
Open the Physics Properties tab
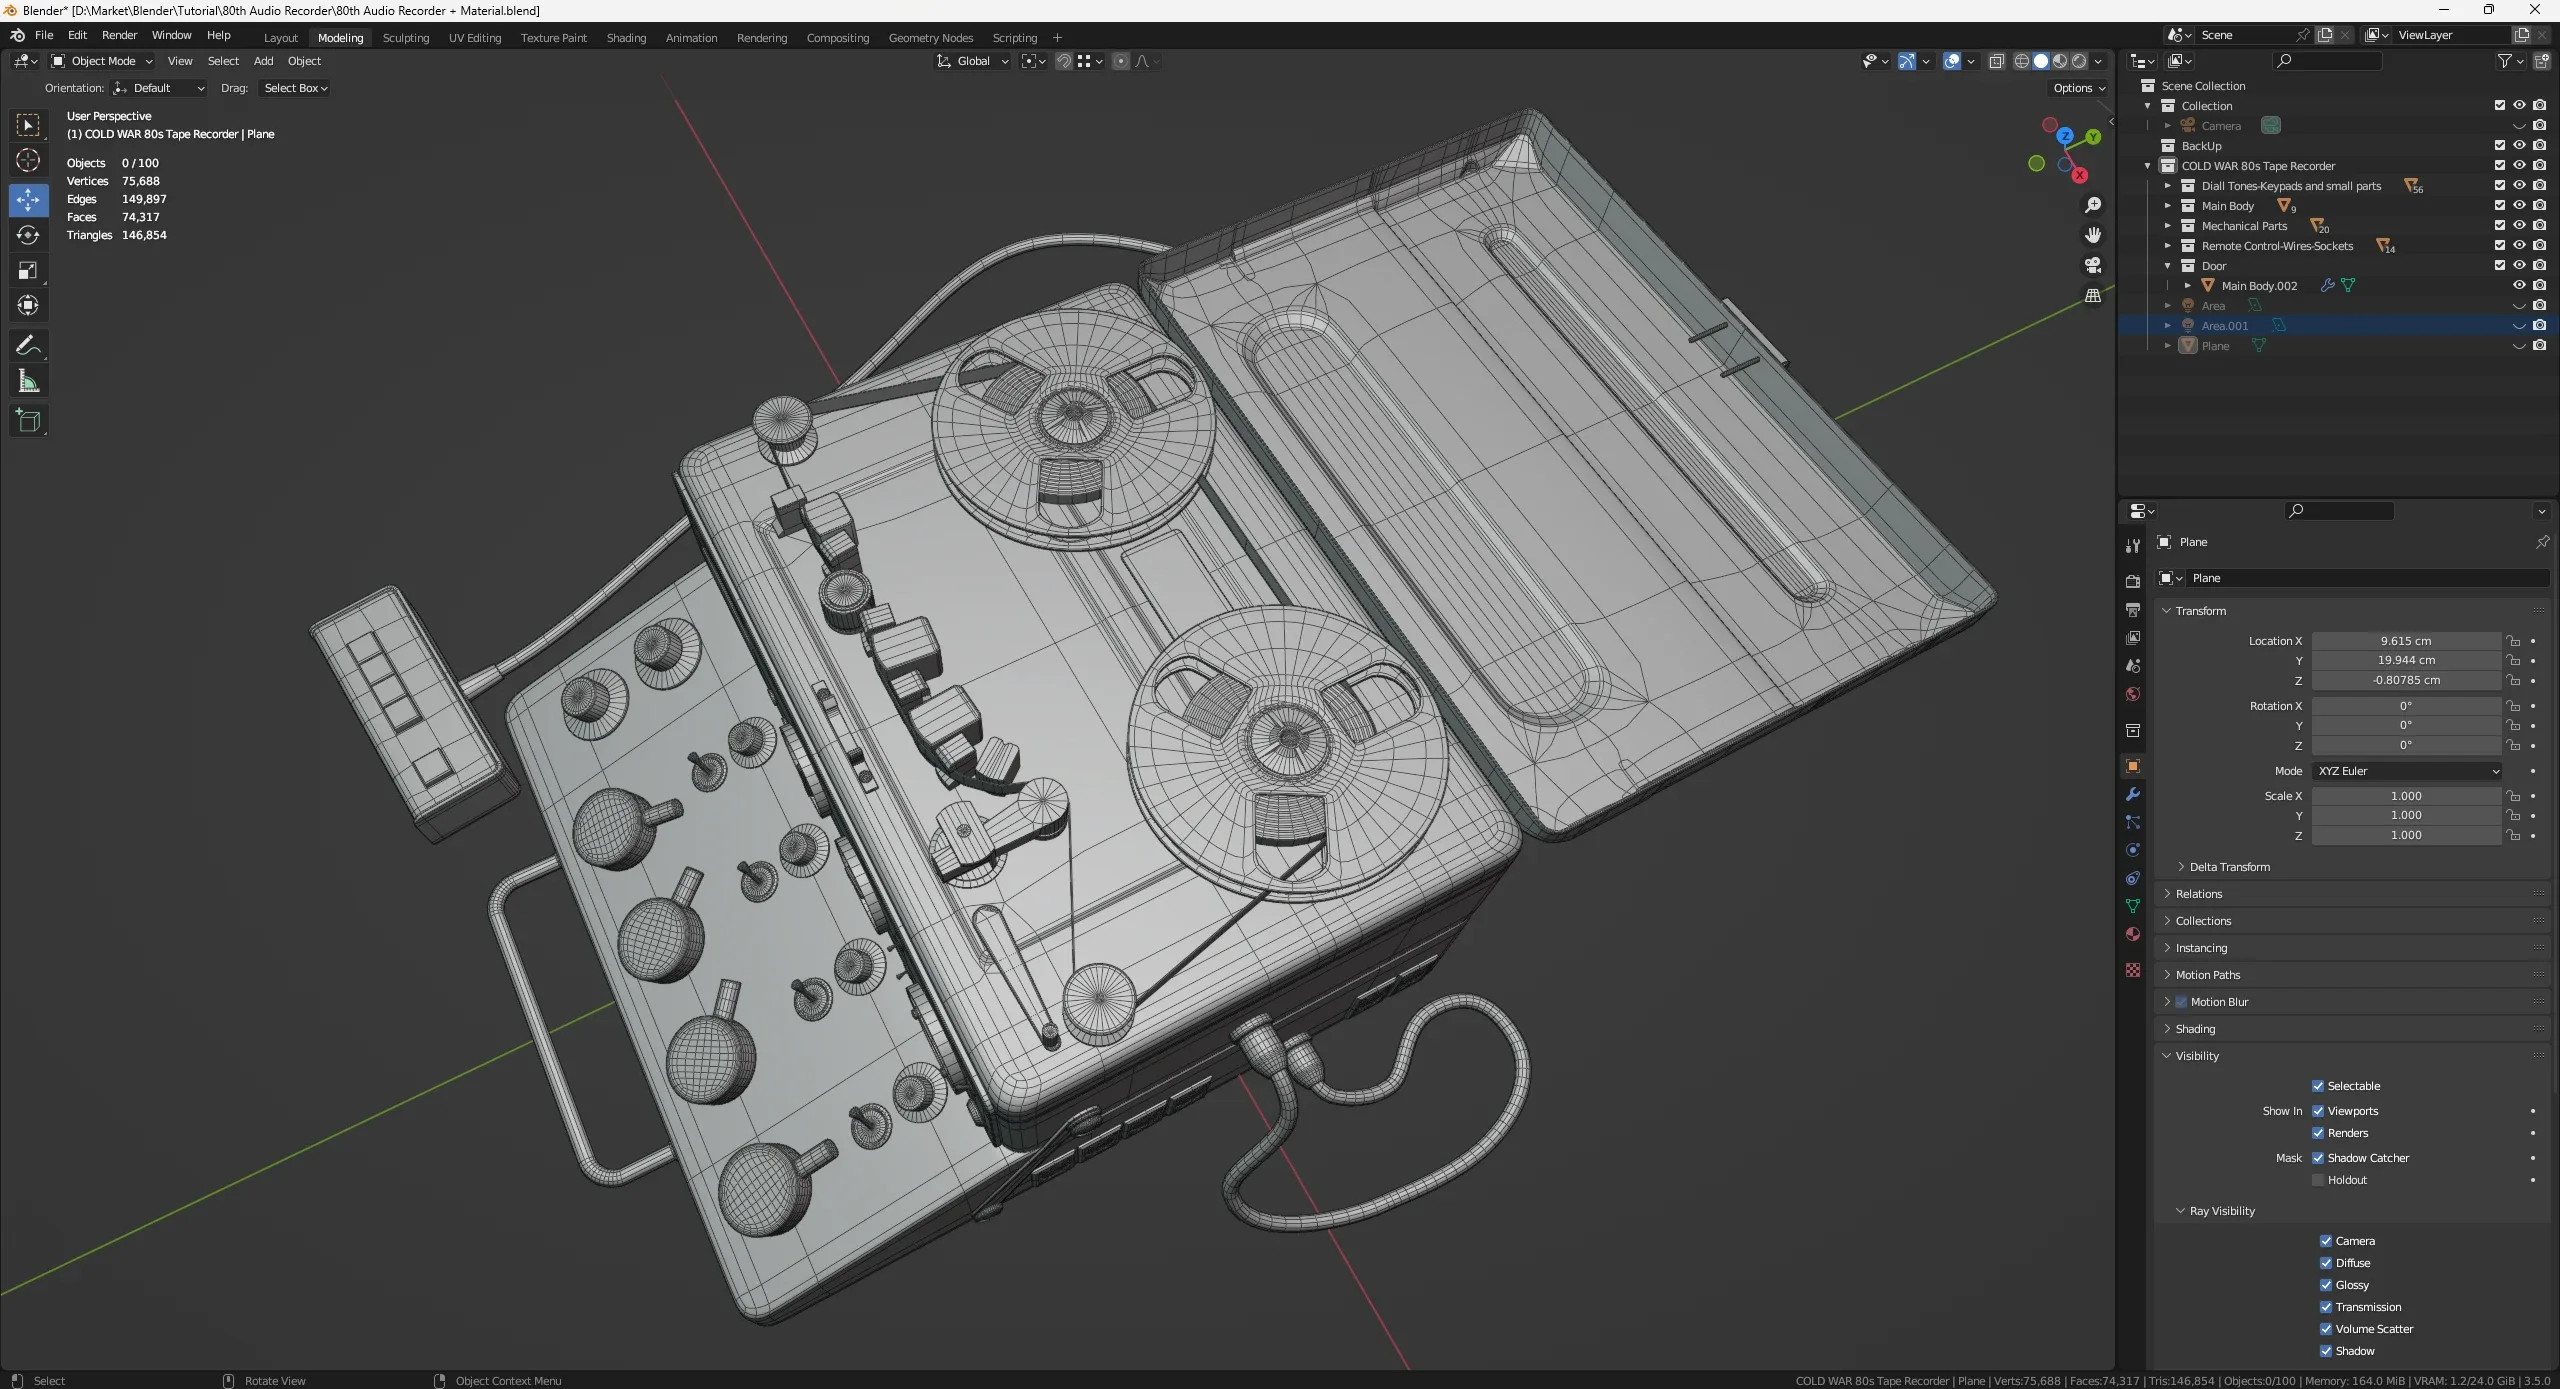(x=2132, y=850)
